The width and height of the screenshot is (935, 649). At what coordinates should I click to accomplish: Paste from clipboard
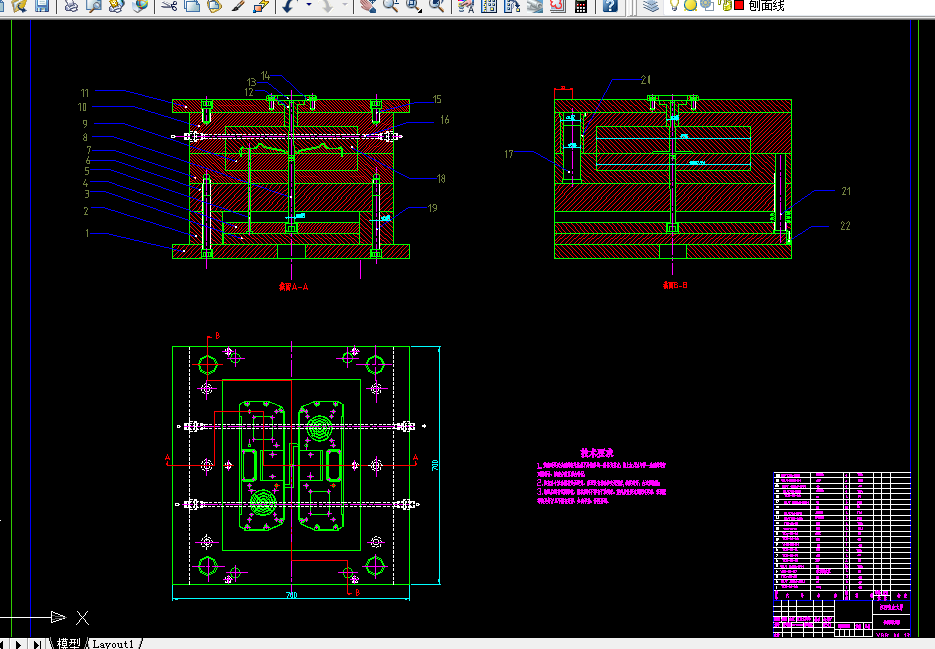pyautogui.click(x=215, y=5)
